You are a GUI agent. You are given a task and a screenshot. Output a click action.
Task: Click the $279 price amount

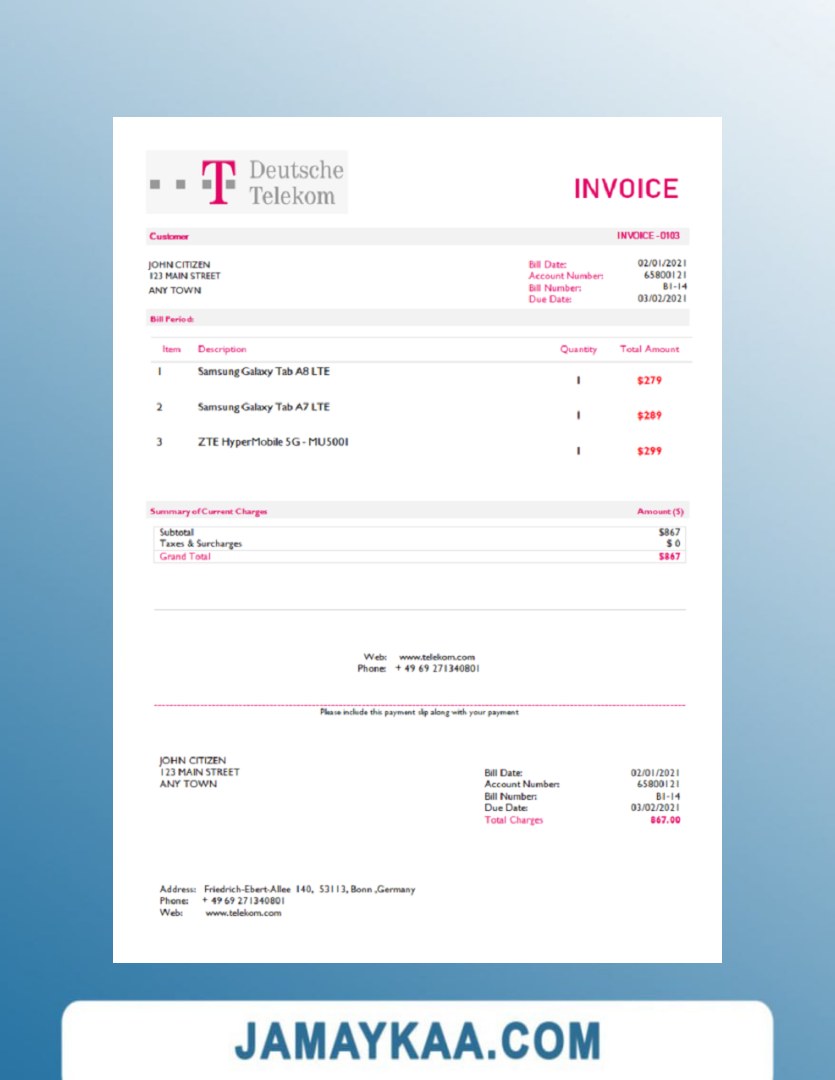(x=649, y=381)
